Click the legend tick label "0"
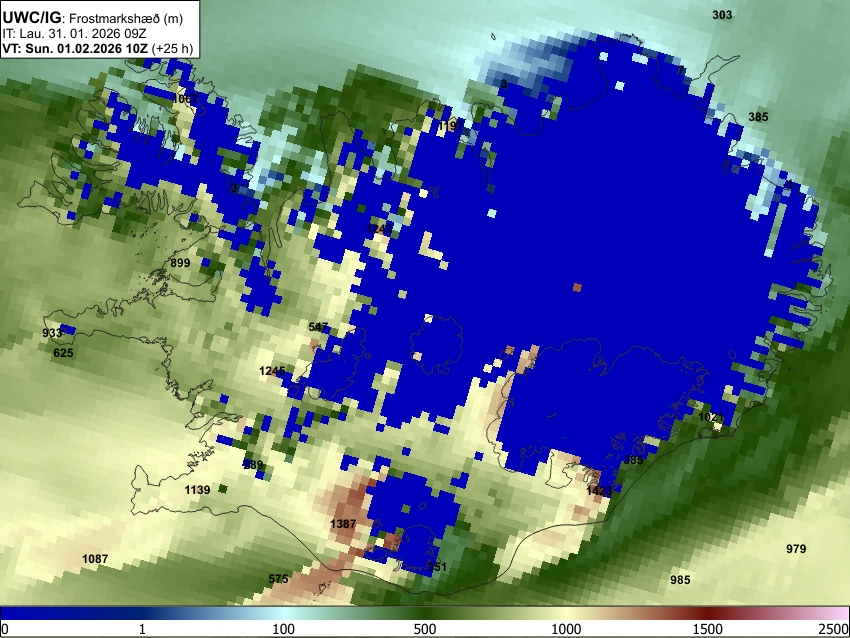This screenshot has height=638, width=850. pyautogui.click(x=5, y=629)
